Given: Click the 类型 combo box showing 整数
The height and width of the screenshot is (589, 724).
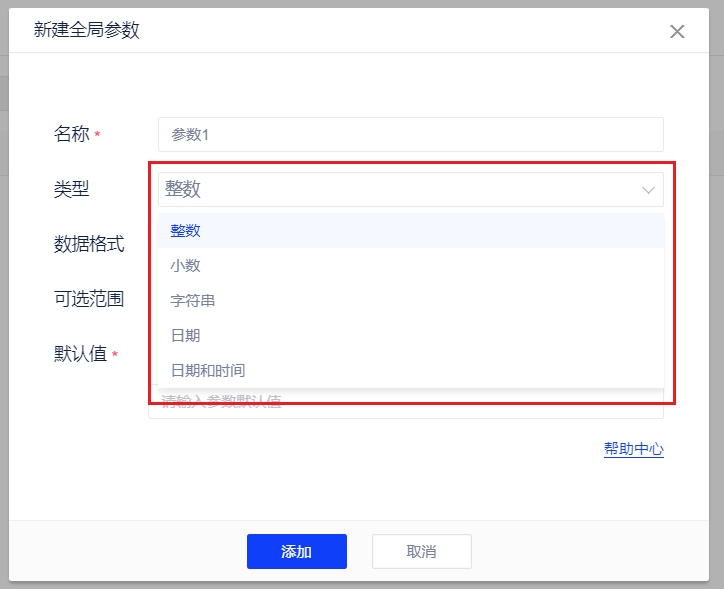Looking at the screenshot, I should (400, 189).
